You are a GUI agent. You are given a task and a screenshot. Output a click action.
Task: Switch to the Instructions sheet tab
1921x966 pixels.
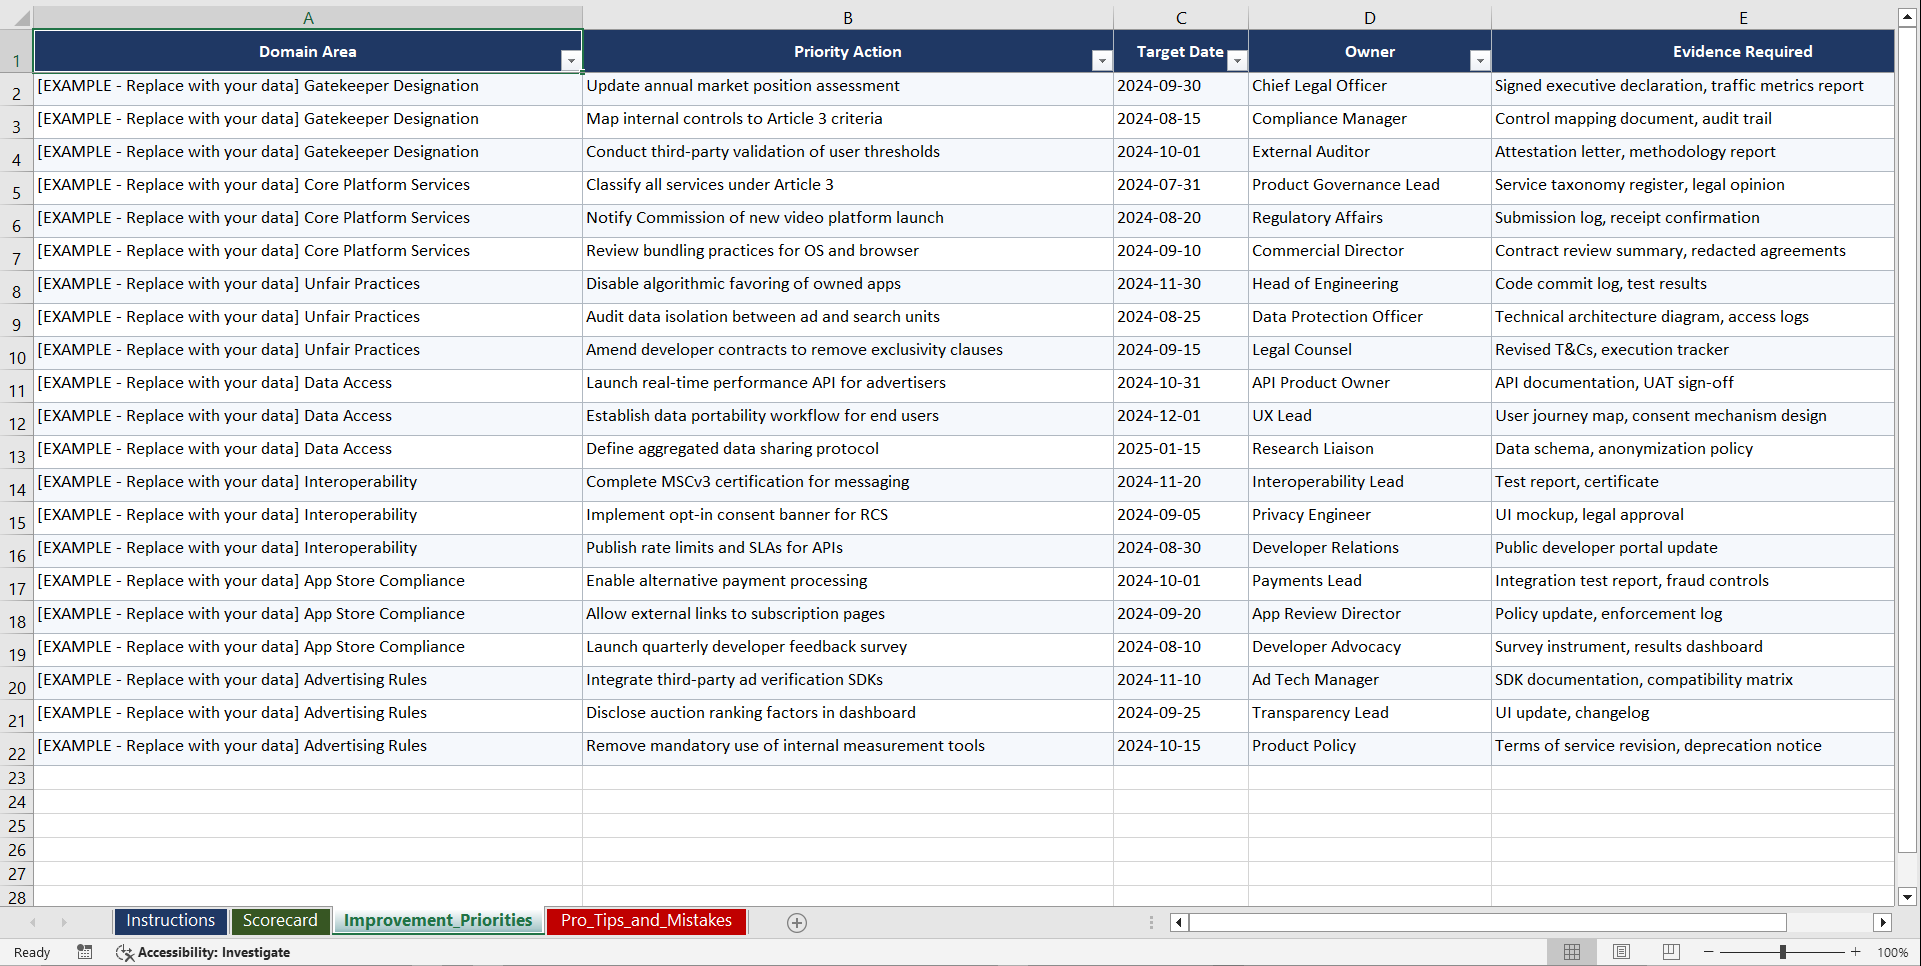170,920
